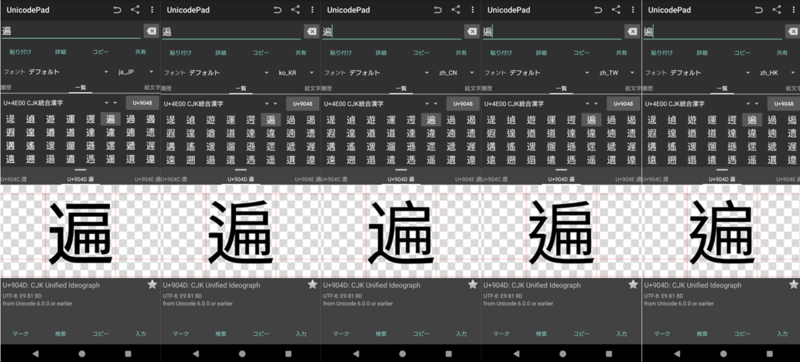Star the U+904D character in zh_HK screen

coord(793,285)
